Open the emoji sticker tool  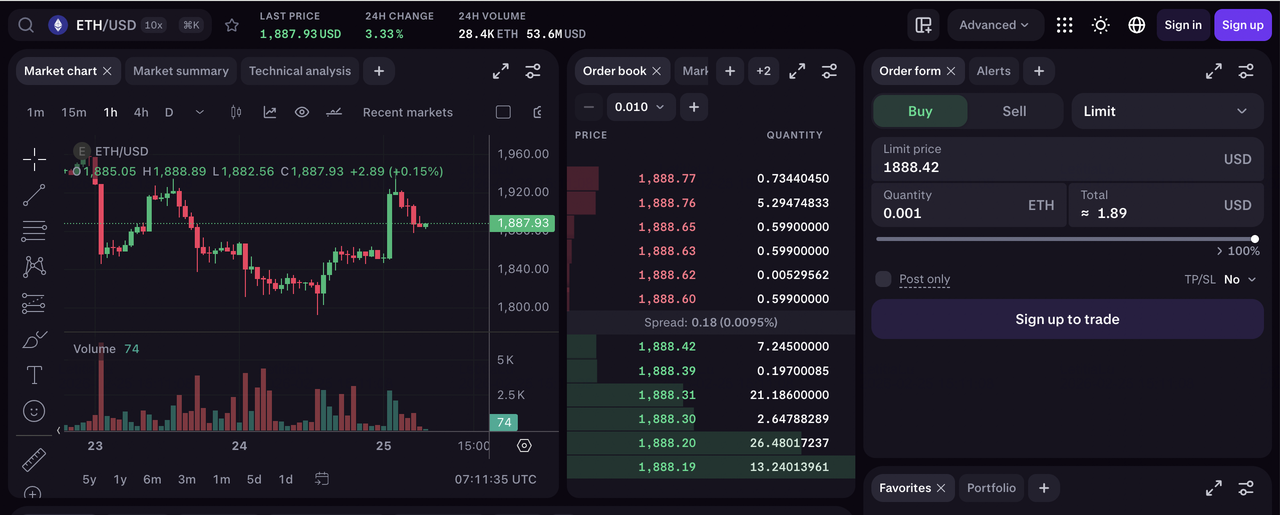pyautogui.click(x=34, y=411)
